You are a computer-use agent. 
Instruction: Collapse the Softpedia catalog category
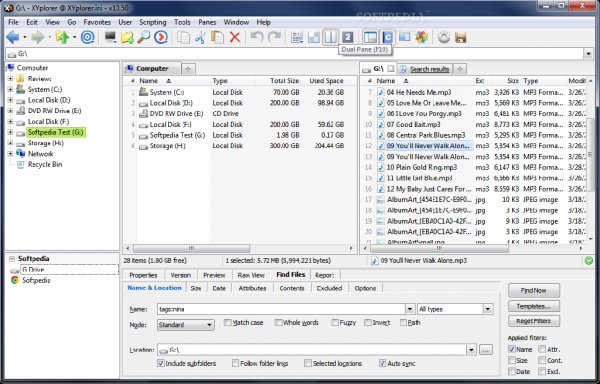(x=11, y=259)
